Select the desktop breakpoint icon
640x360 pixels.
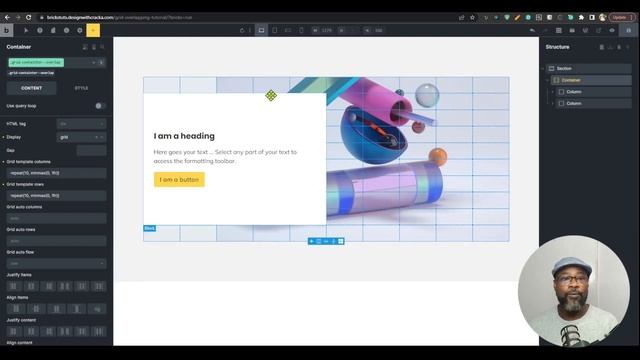pos(261,30)
